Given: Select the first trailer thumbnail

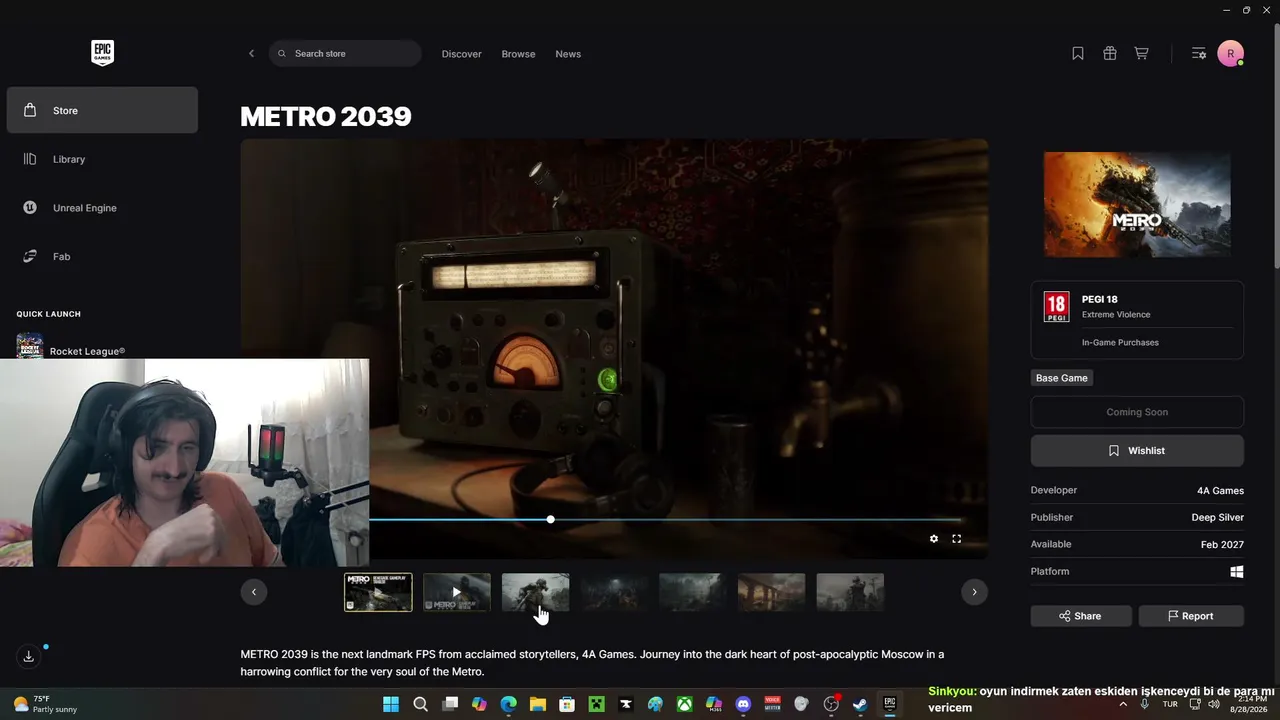Looking at the screenshot, I should click(378, 592).
